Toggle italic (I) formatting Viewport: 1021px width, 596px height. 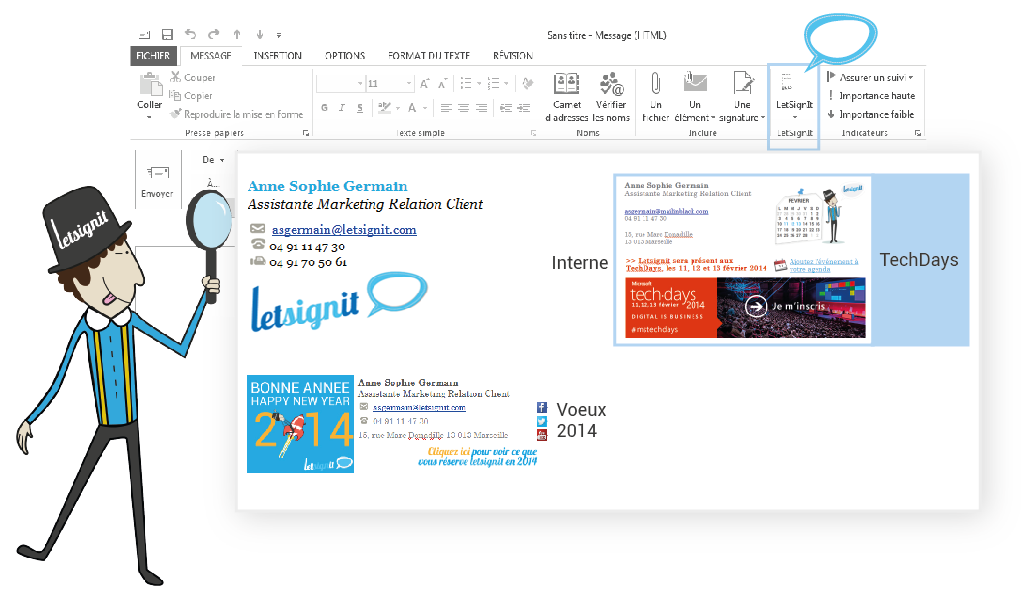[x=342, y=108]
